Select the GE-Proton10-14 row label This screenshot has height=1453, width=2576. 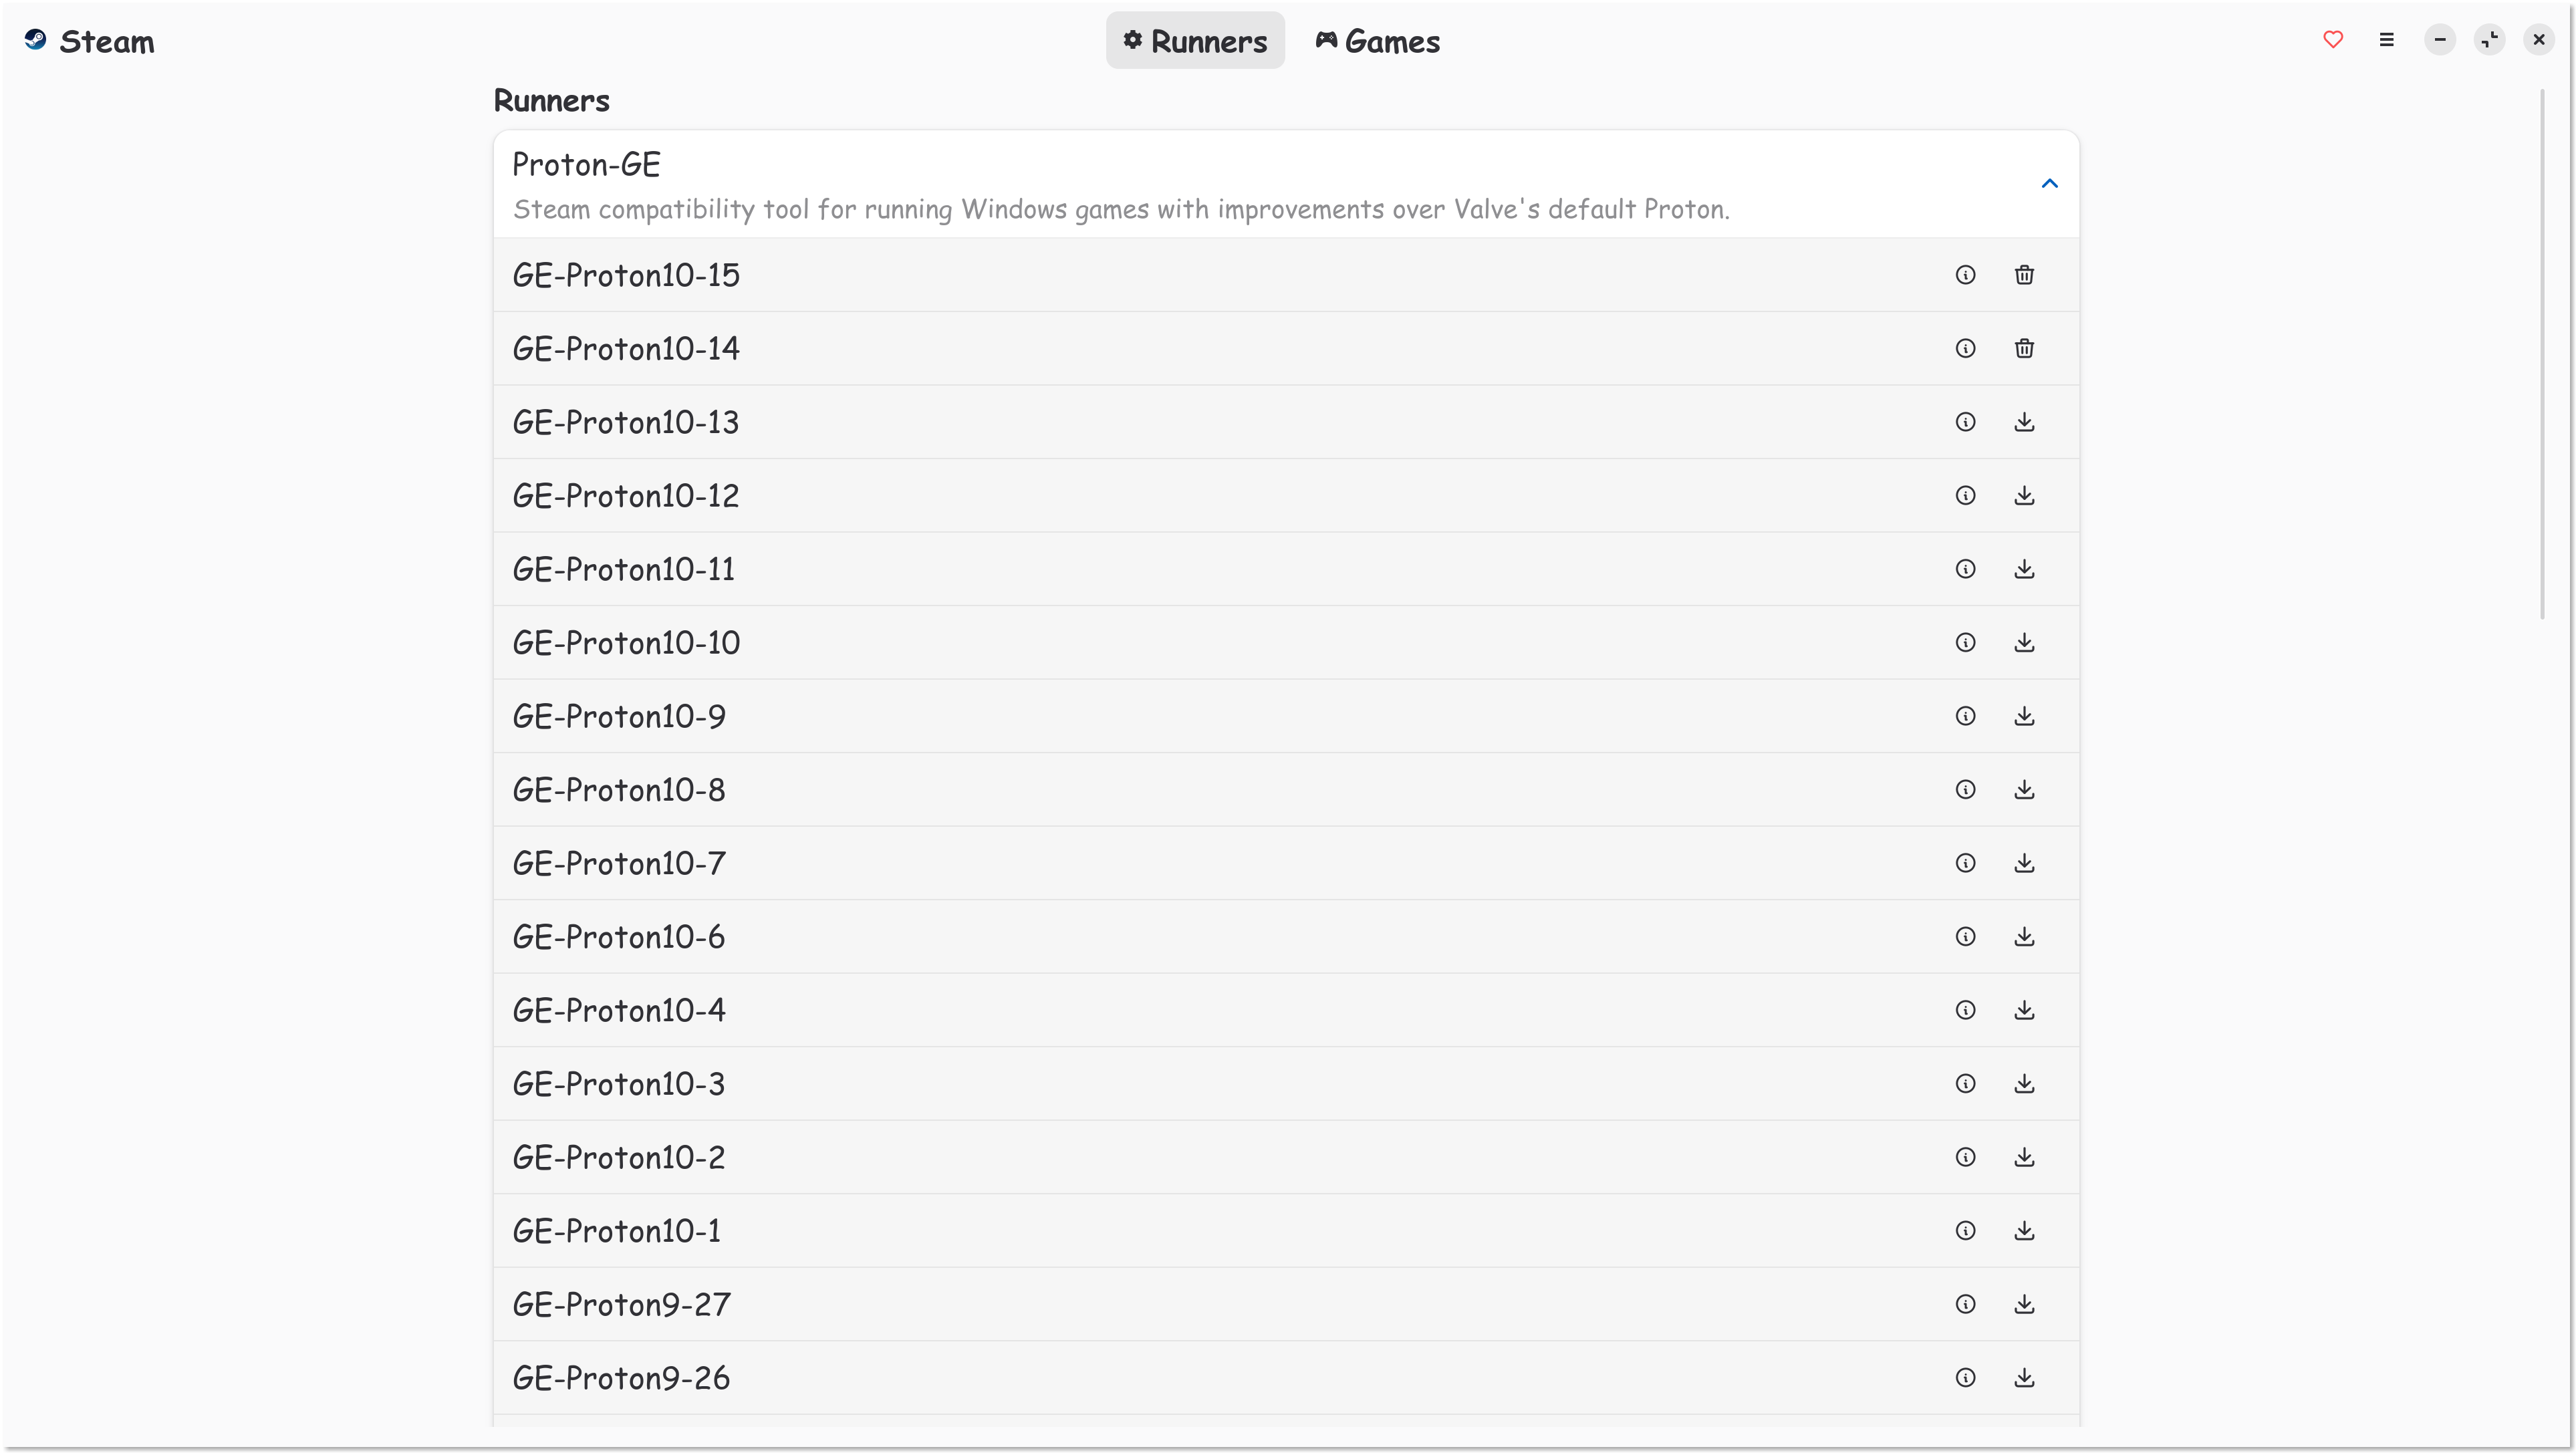coord(626,348)
